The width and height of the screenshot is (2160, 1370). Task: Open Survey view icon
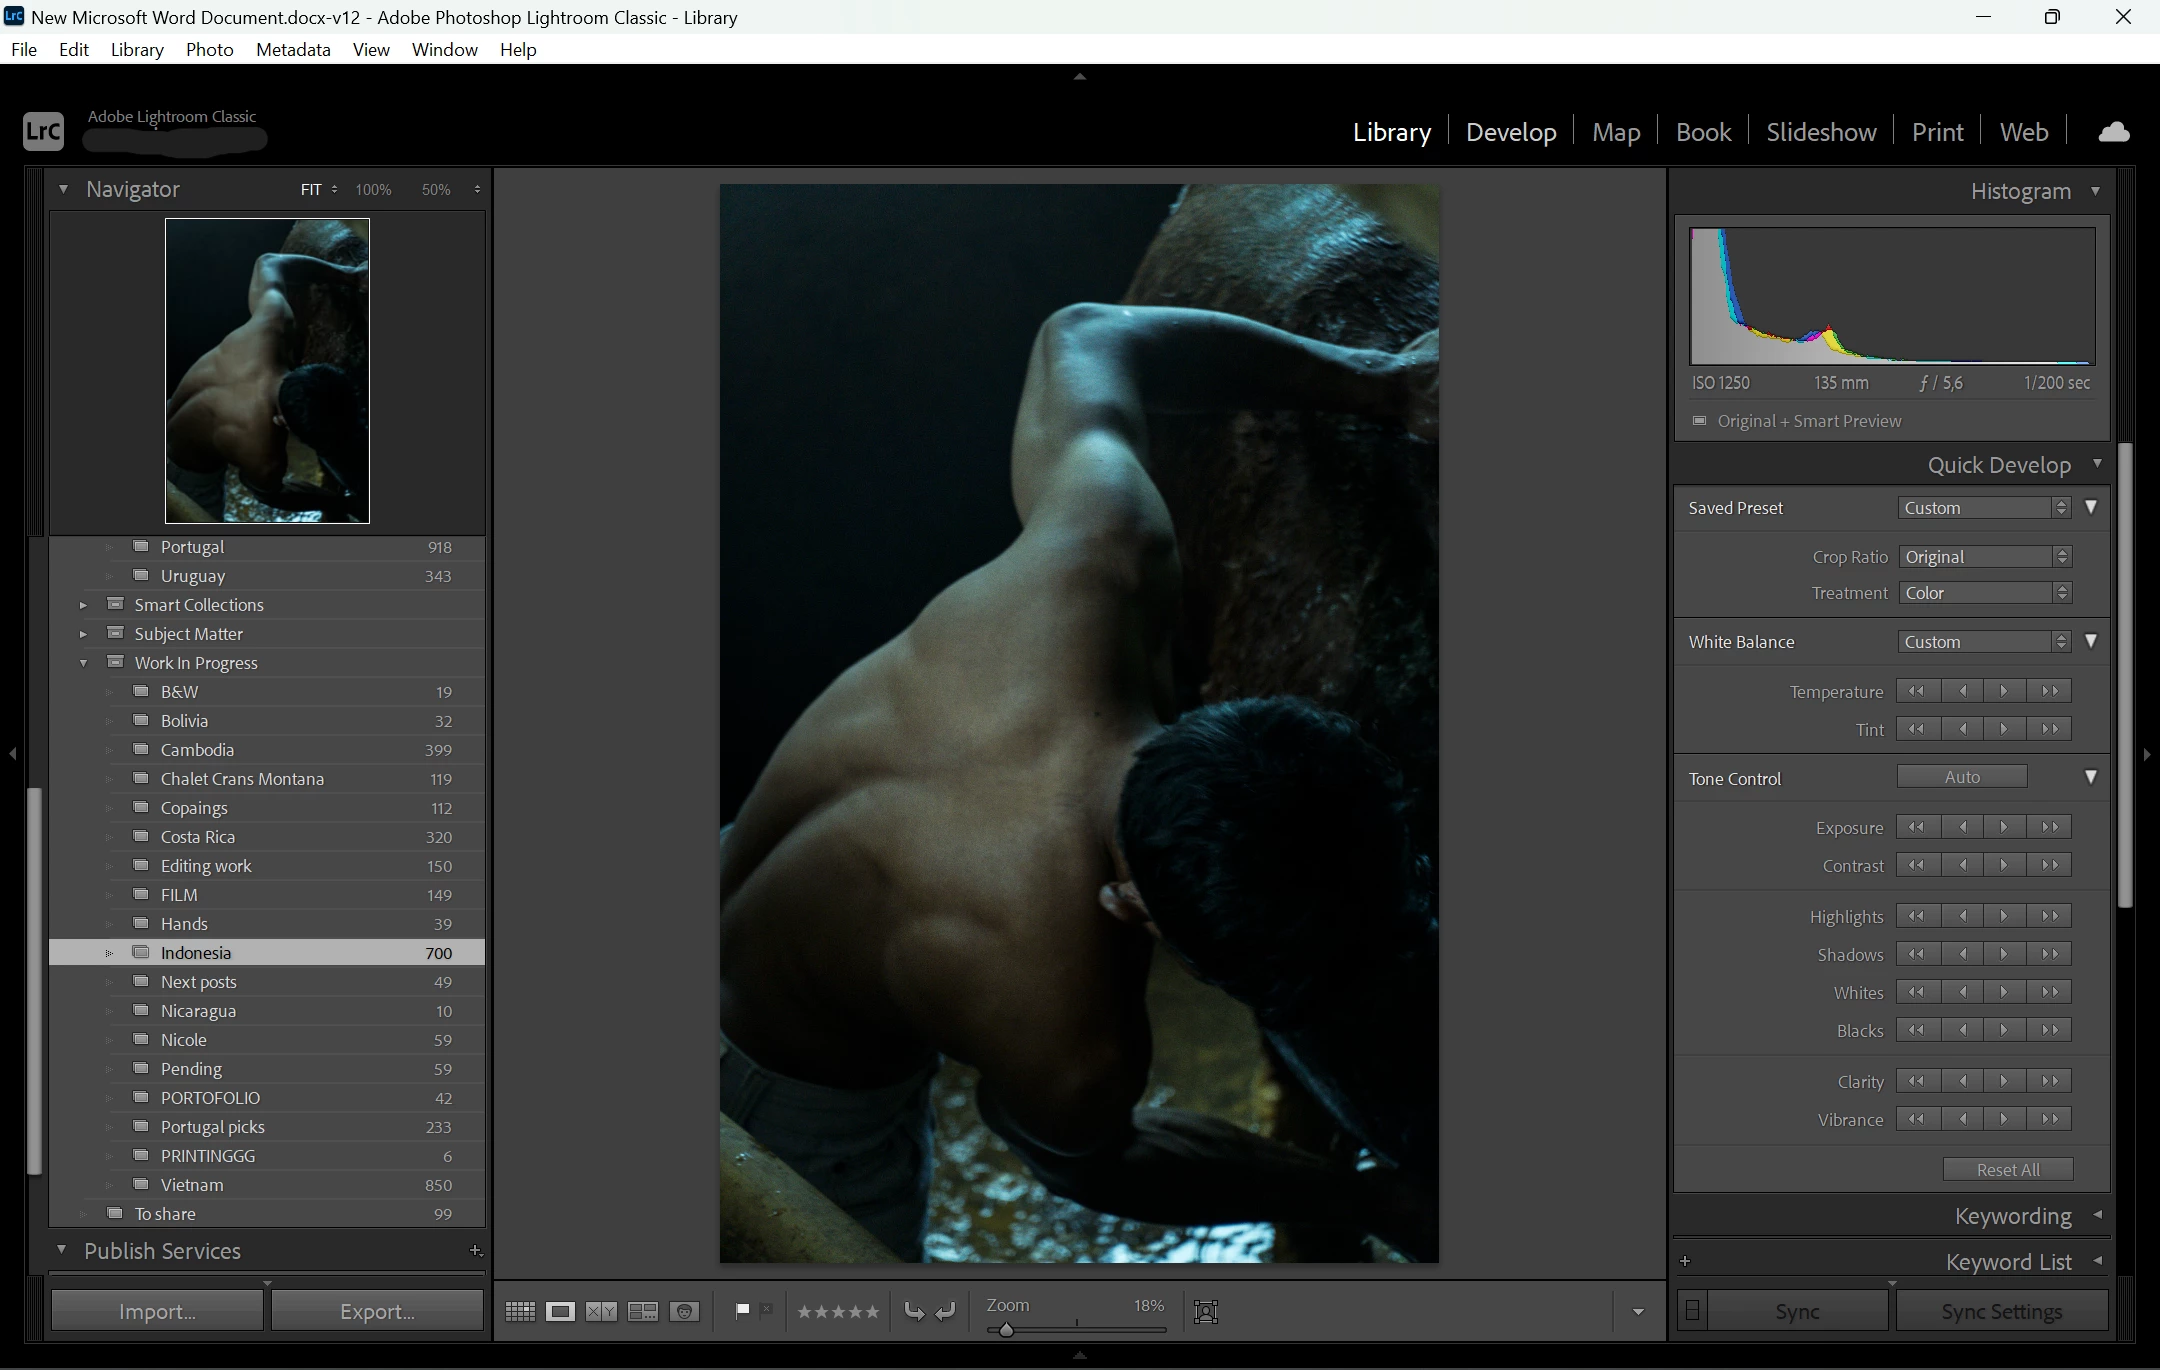(643, 1311)
